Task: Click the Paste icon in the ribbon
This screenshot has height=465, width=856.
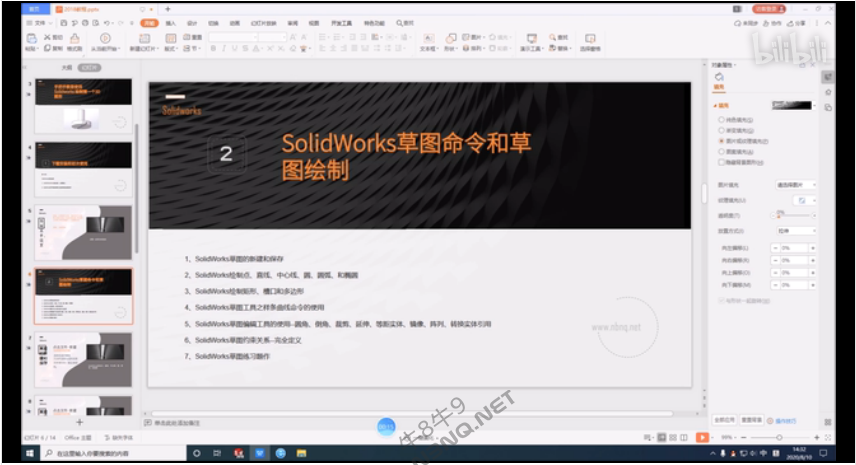Action: (32, 38)
